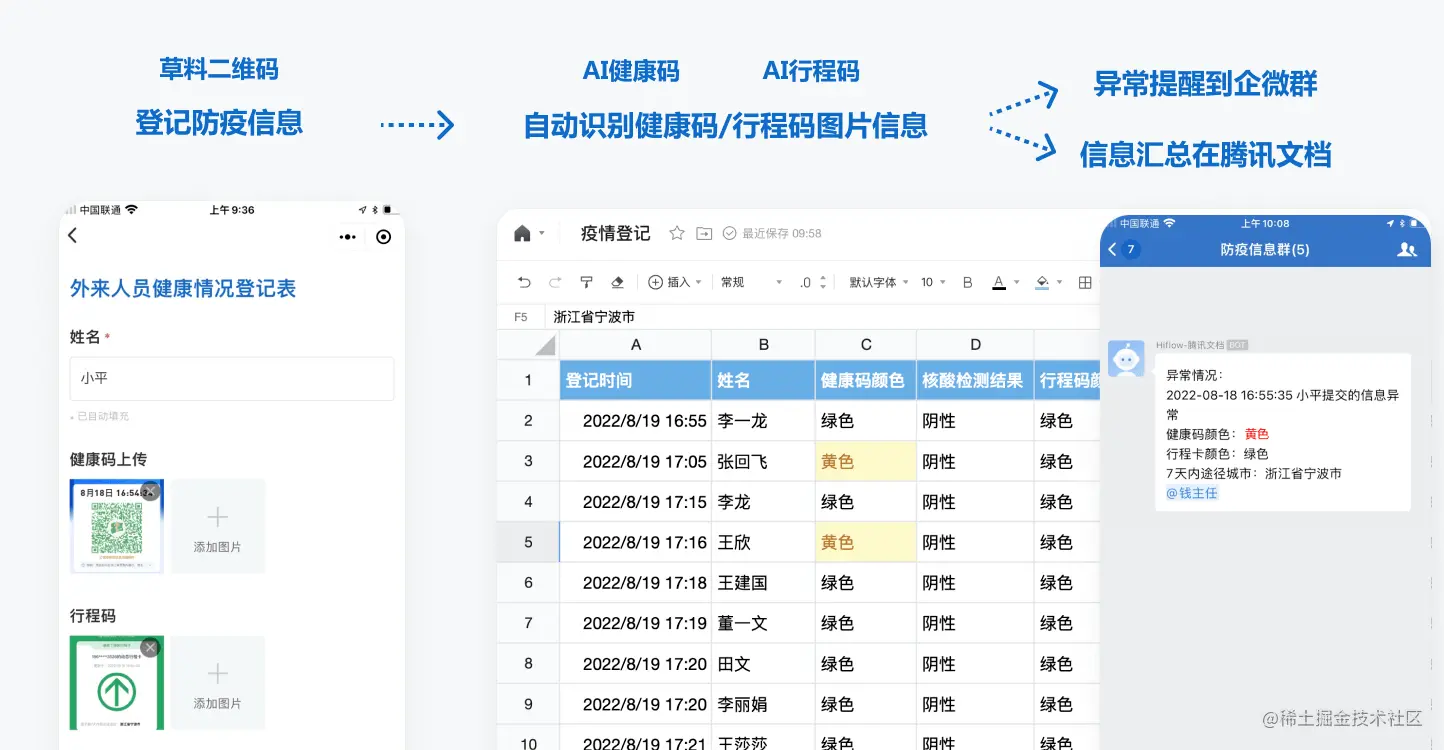Tap the back arrow in registration form
Viewport: 1444px width, 750px height.
point(72,236)
